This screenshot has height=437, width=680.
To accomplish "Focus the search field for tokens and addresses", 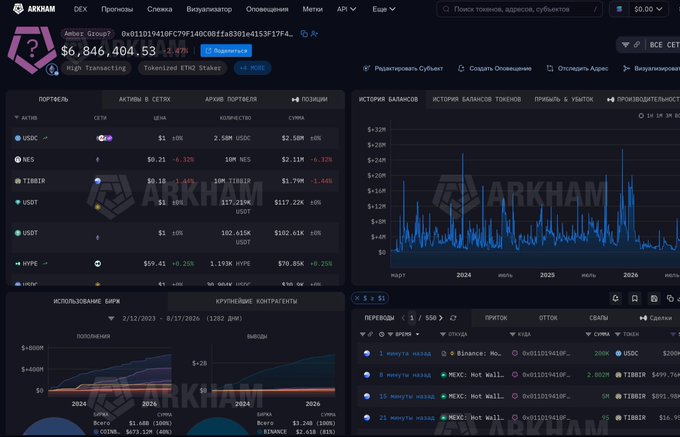I will pyautogui.click(x=520, y=9).
